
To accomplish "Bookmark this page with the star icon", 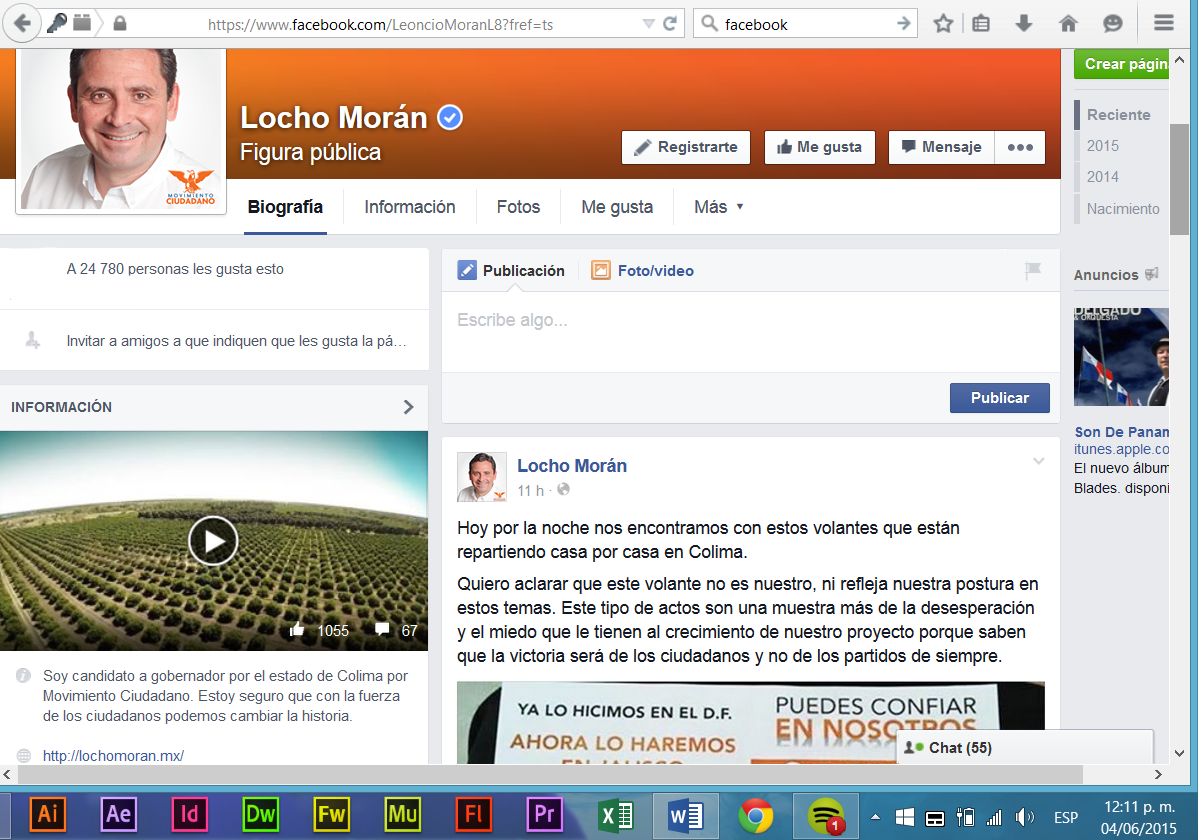I will (944, 24).
